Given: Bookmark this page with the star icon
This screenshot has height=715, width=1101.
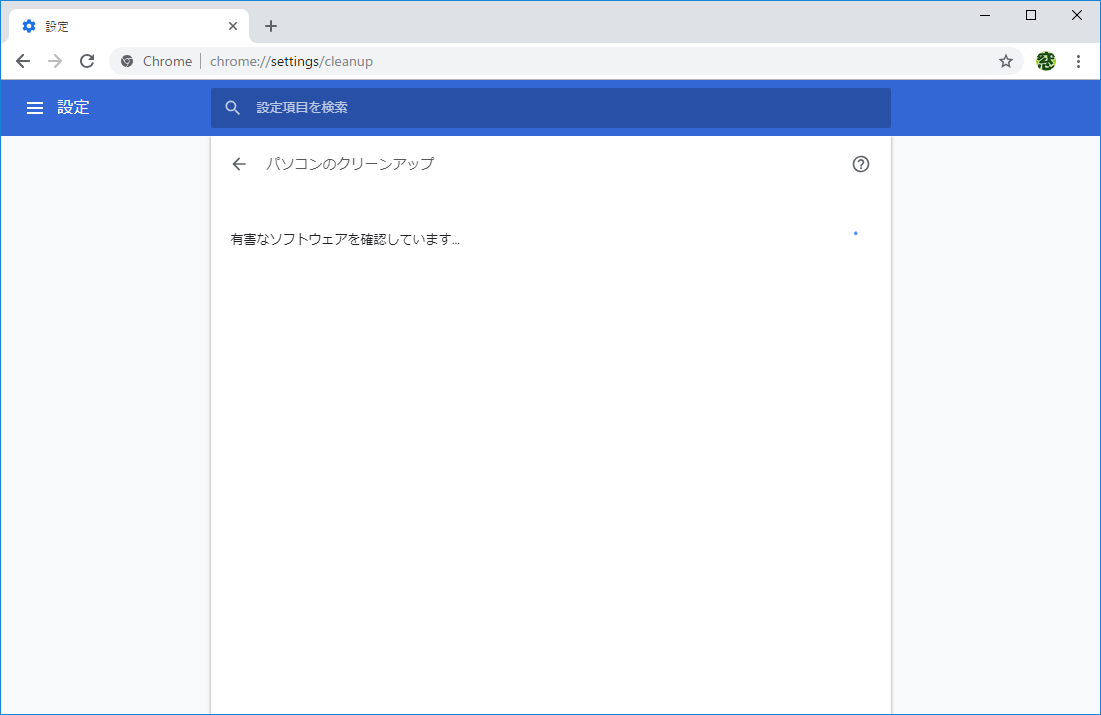Looking at the screenshot, I should click(1006, 61).
